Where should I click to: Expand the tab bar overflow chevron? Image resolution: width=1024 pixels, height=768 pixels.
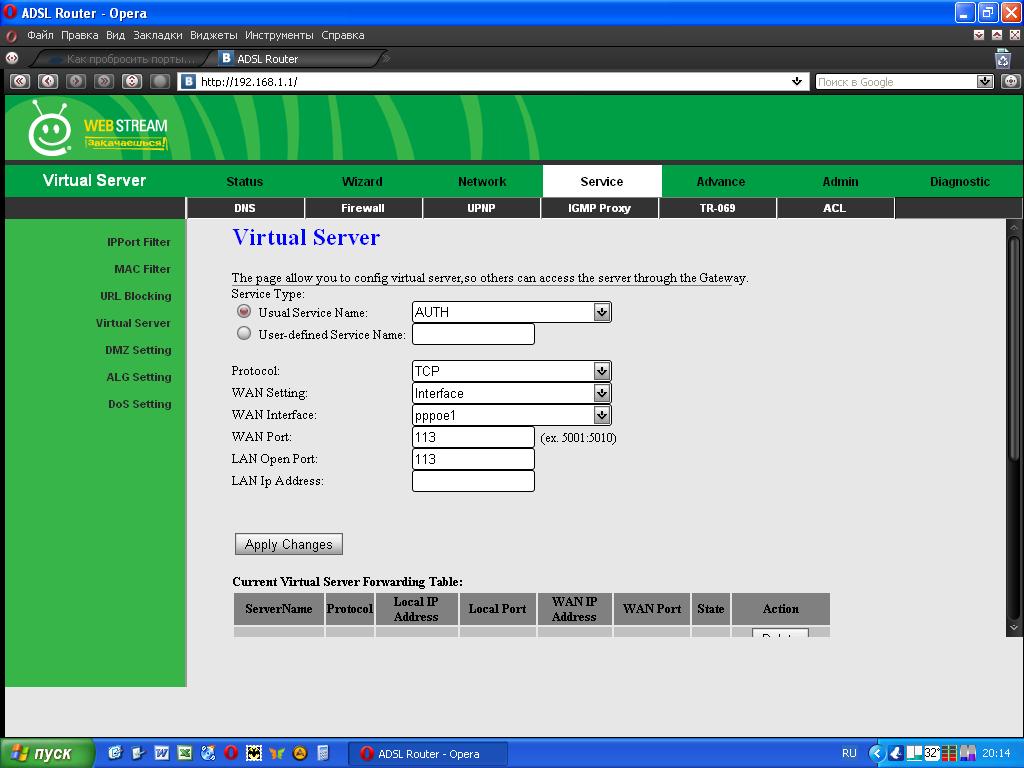tap(386, 58)
